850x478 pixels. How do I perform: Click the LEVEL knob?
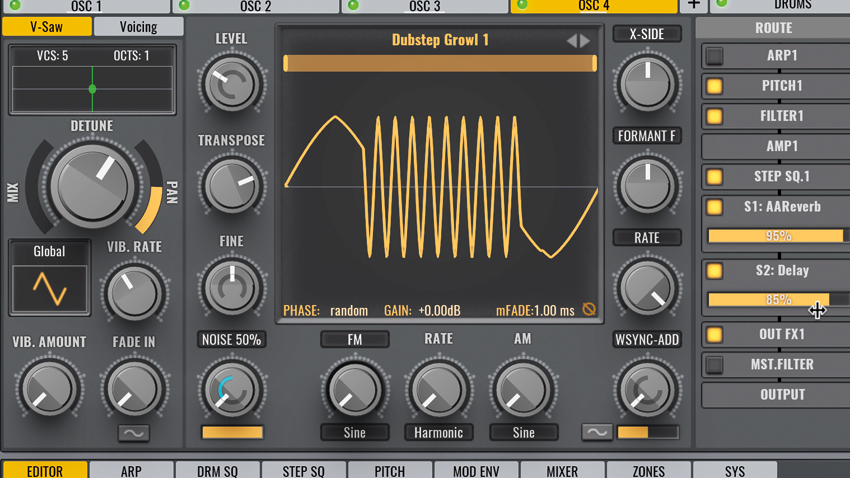(x=231, y=84)
